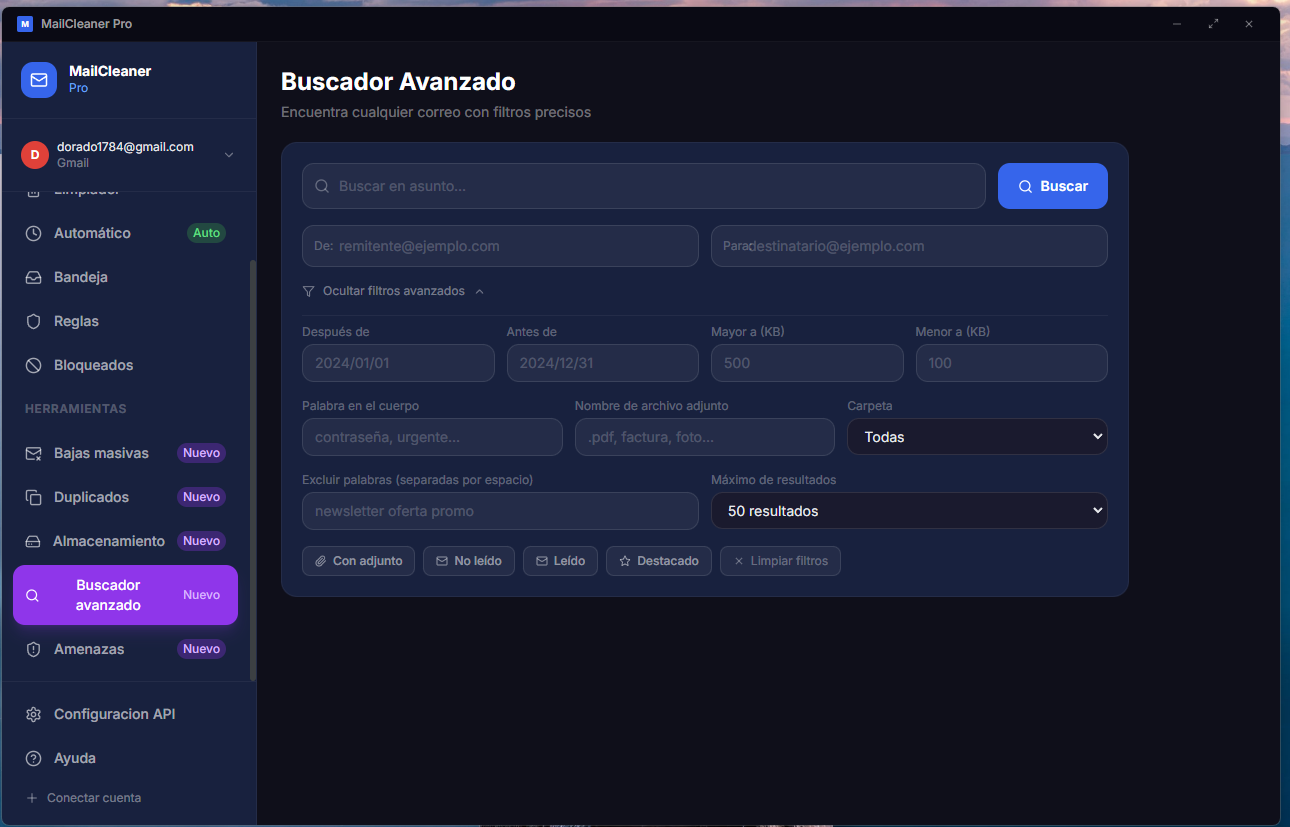Toggle the Con adjunto filter

tap(359, 561)
